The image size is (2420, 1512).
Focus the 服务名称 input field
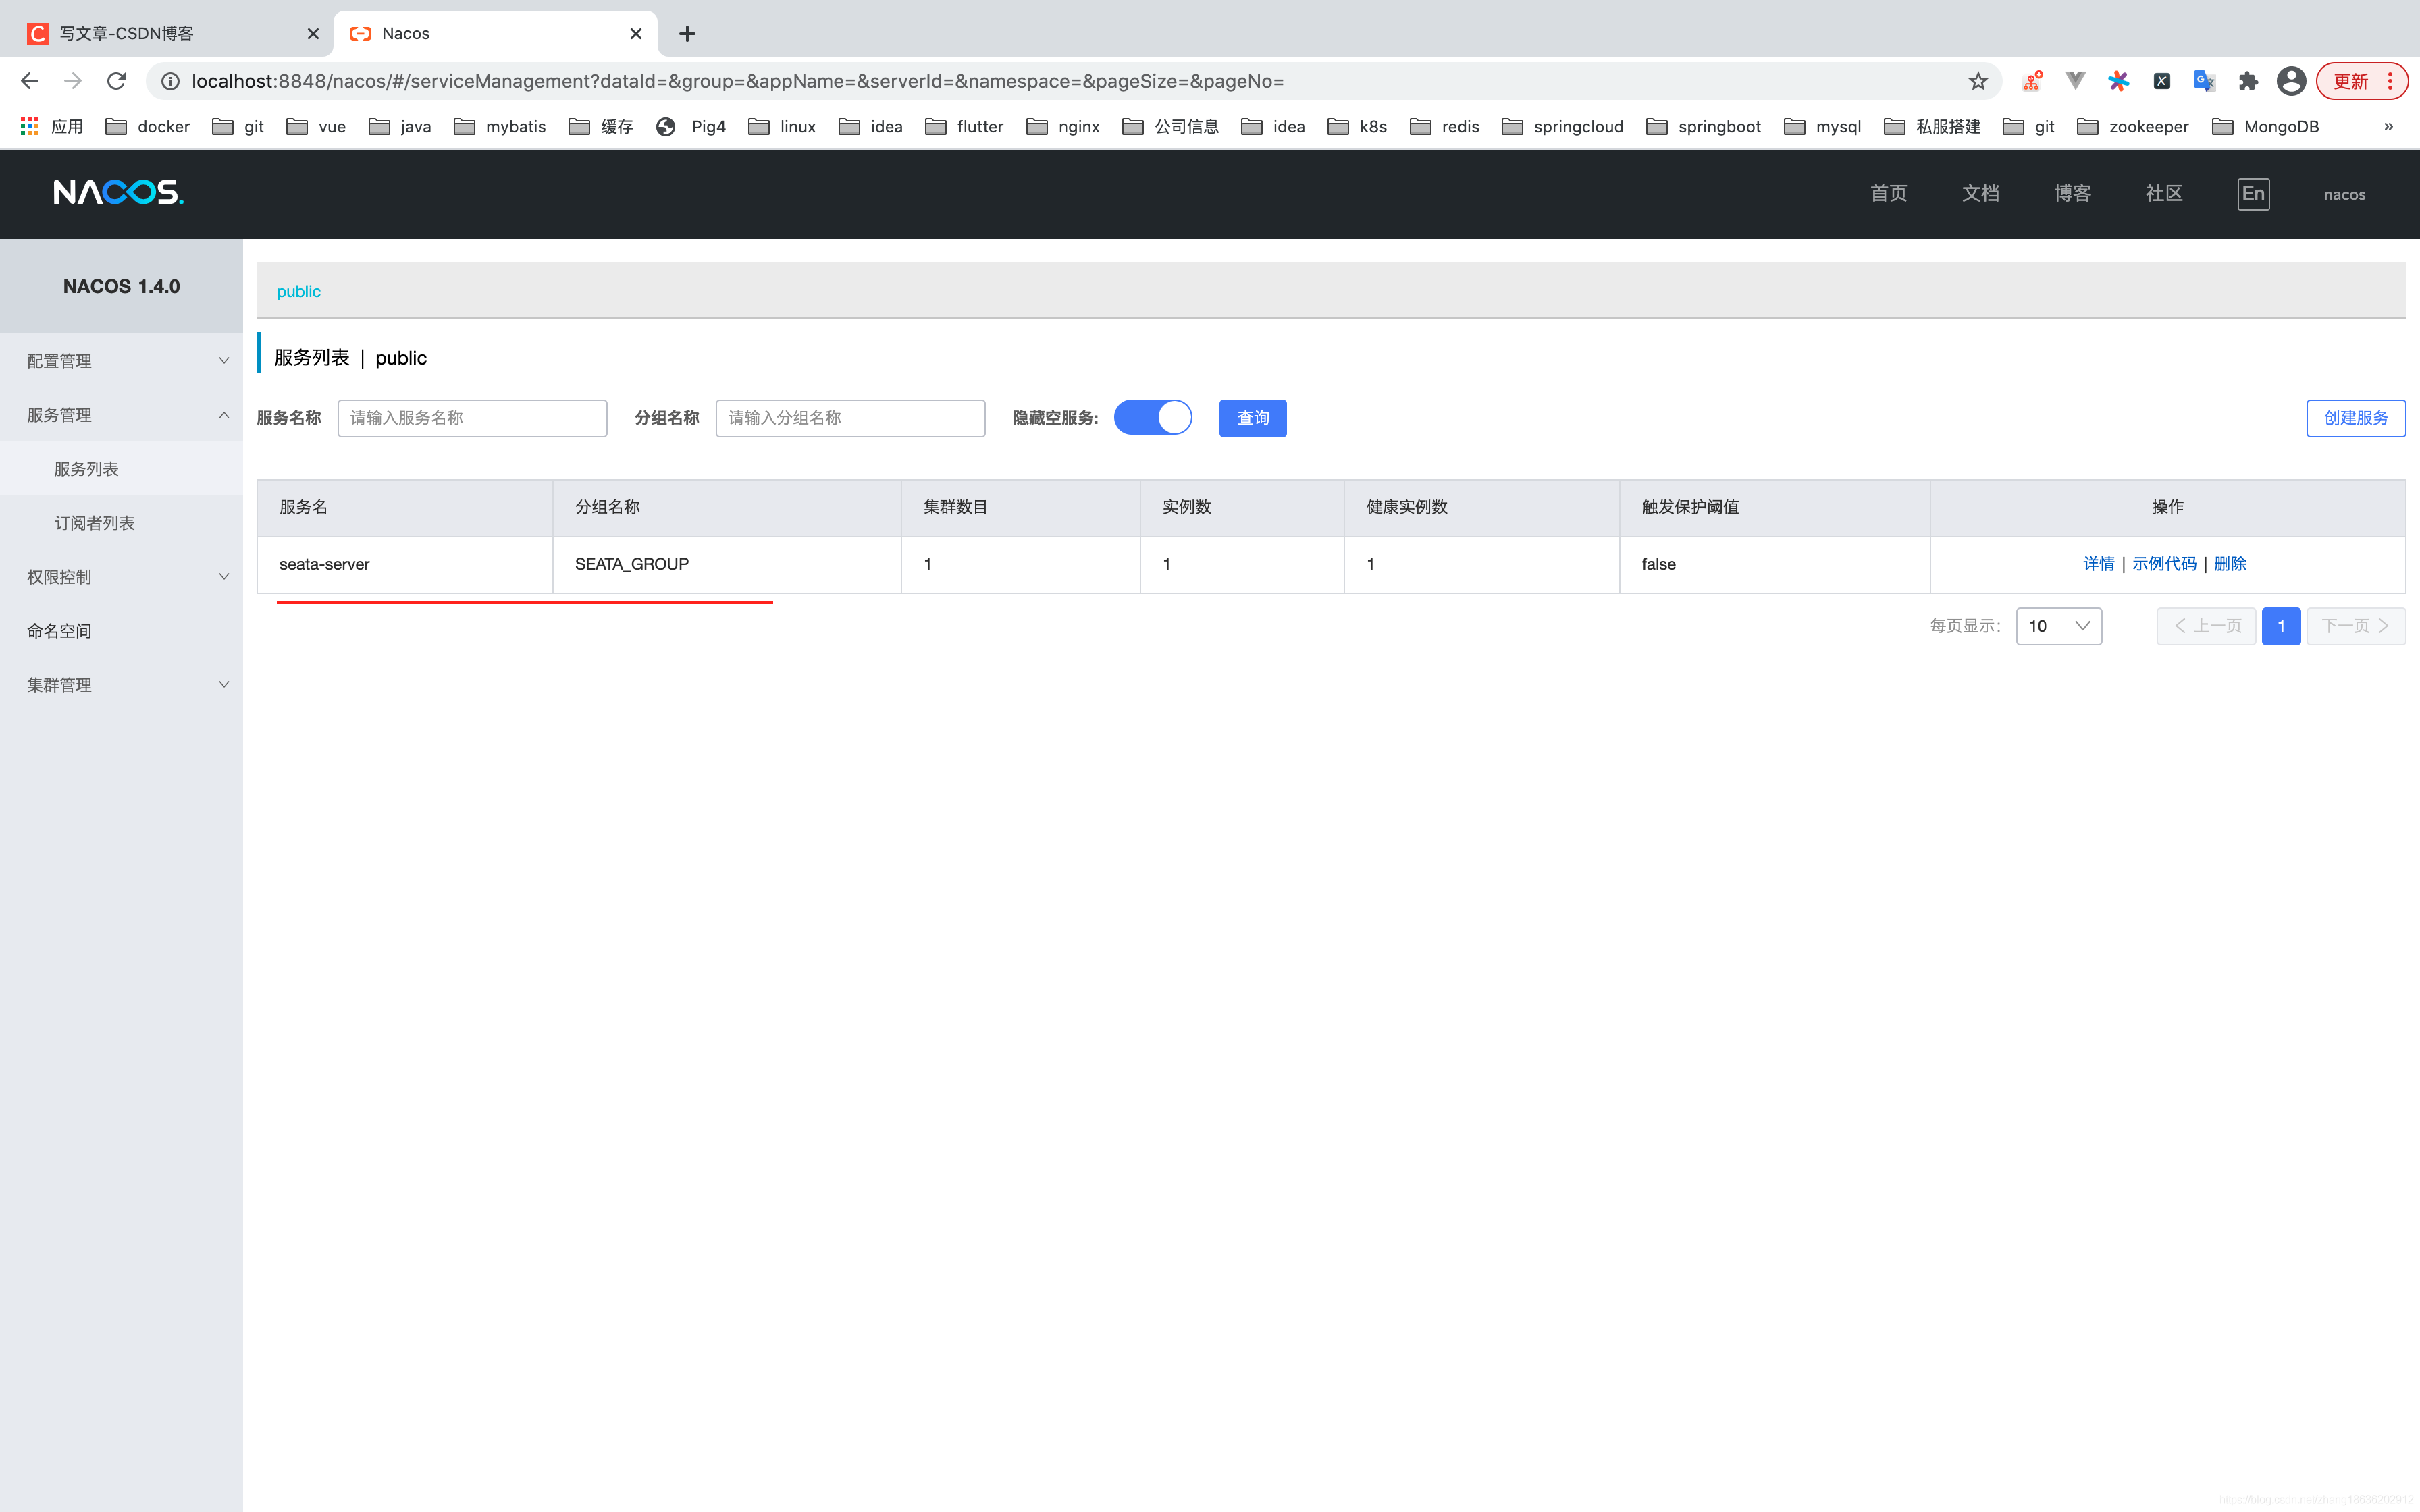(472, 418)
